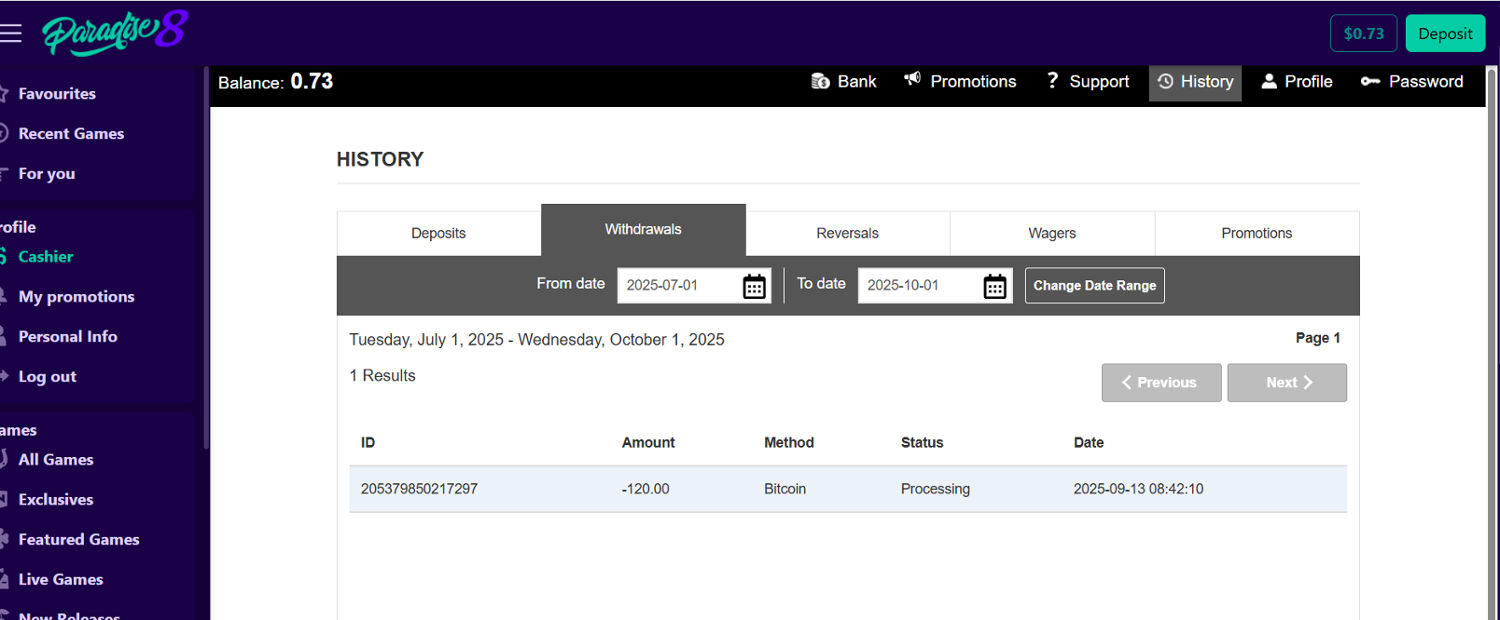Switch to the Wagers tab
The height and width of the screenshot is (620, 1500).
1052,233
